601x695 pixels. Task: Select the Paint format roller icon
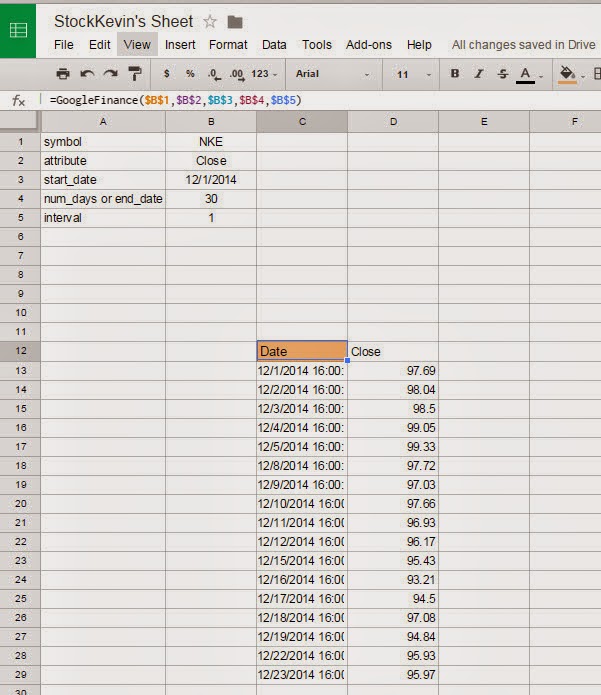point(134,74)
